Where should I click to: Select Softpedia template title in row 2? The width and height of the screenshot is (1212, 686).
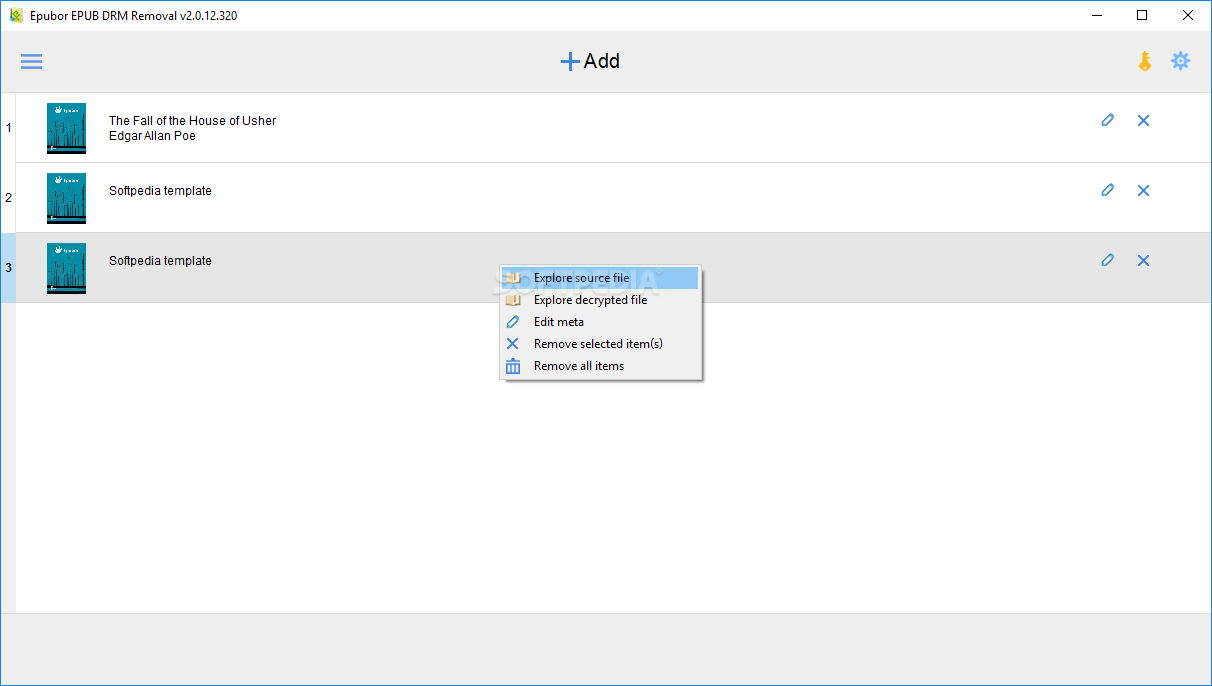pyautogui.click(x=160, y=191)
